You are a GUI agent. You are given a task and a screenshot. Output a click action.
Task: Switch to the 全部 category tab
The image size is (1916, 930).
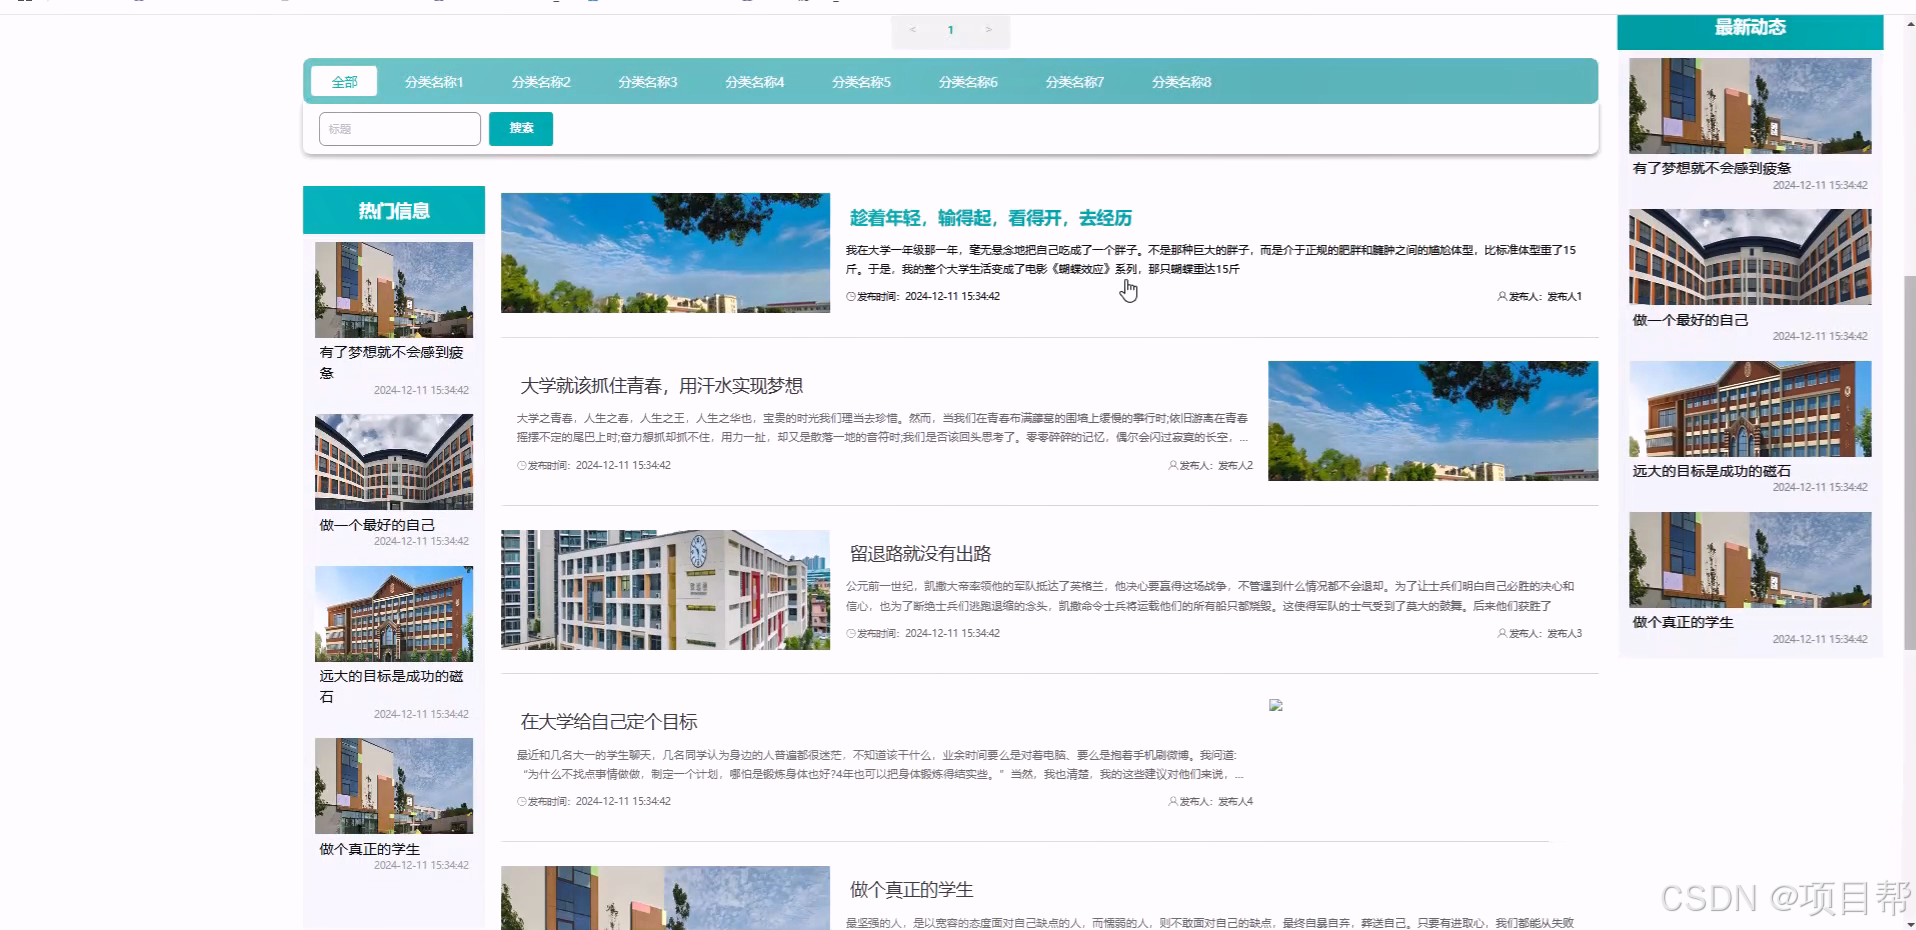343,81
